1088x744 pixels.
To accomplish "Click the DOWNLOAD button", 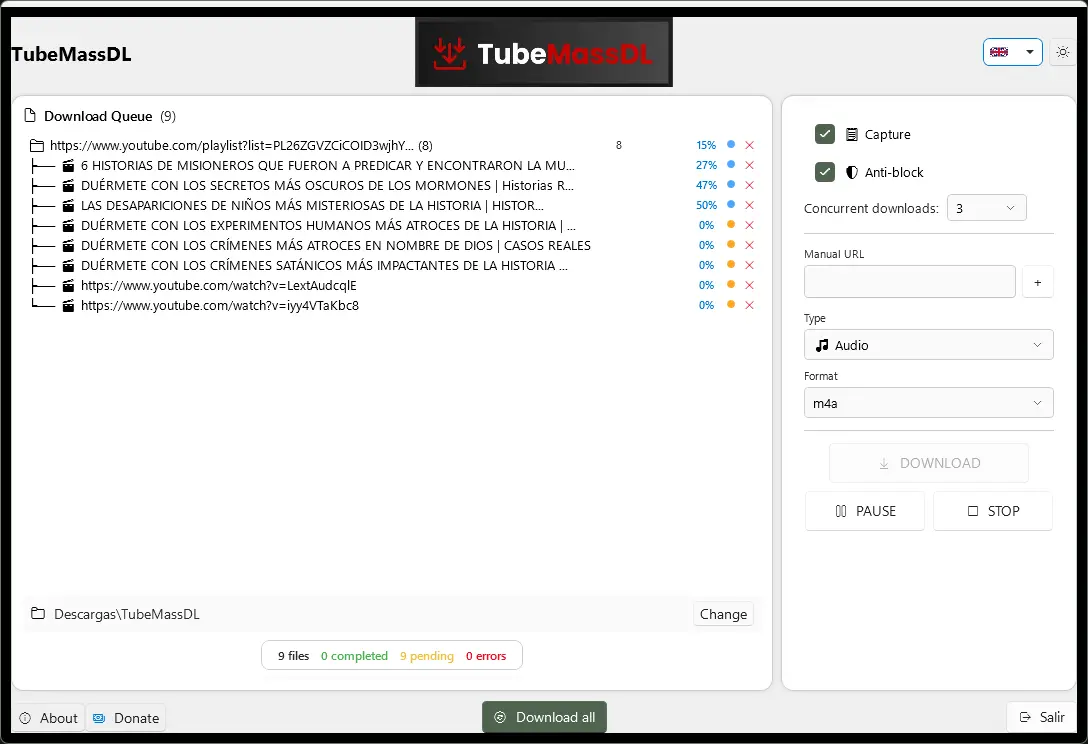I will point(928,463).
